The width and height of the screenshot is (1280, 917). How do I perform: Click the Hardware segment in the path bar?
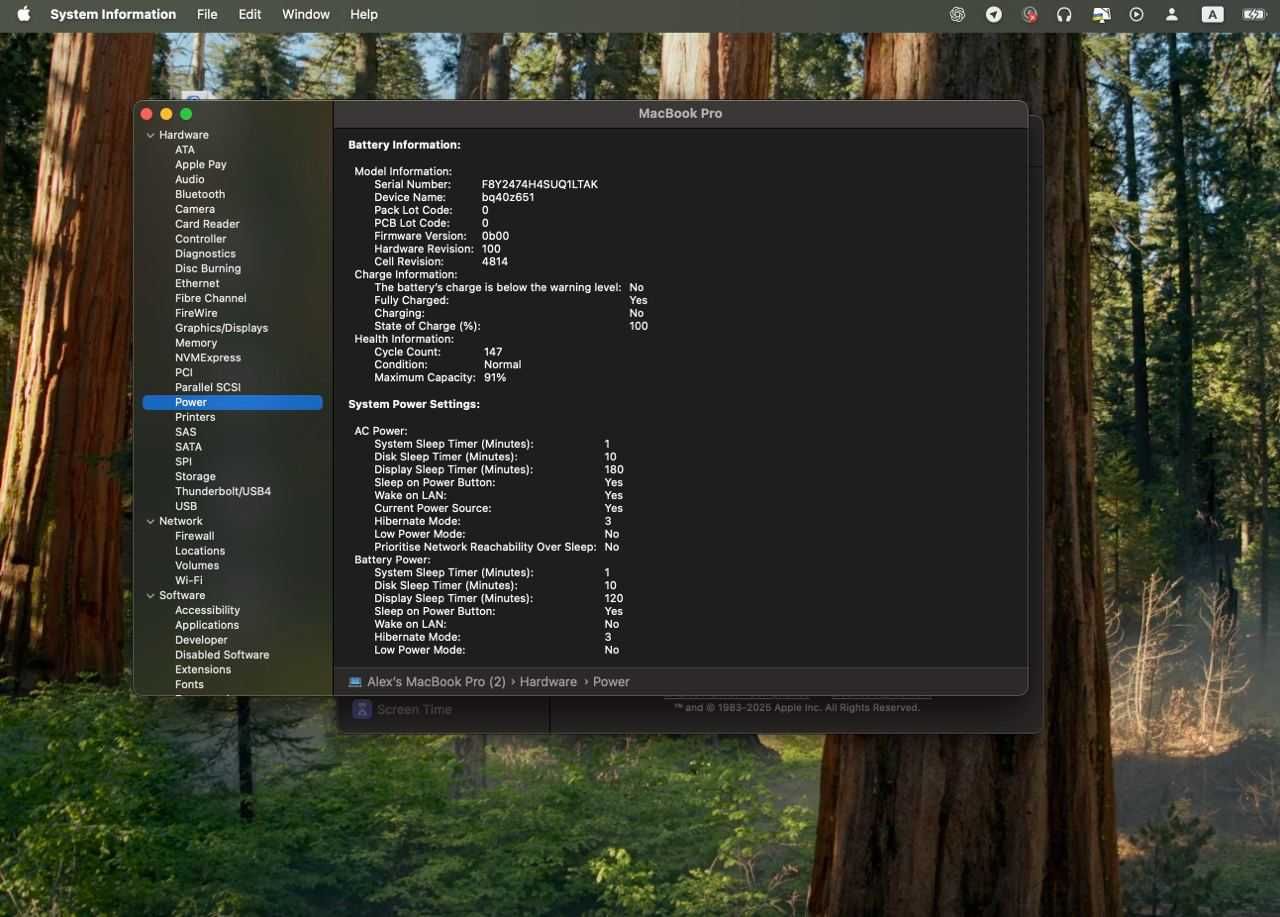tap(548, 682)
